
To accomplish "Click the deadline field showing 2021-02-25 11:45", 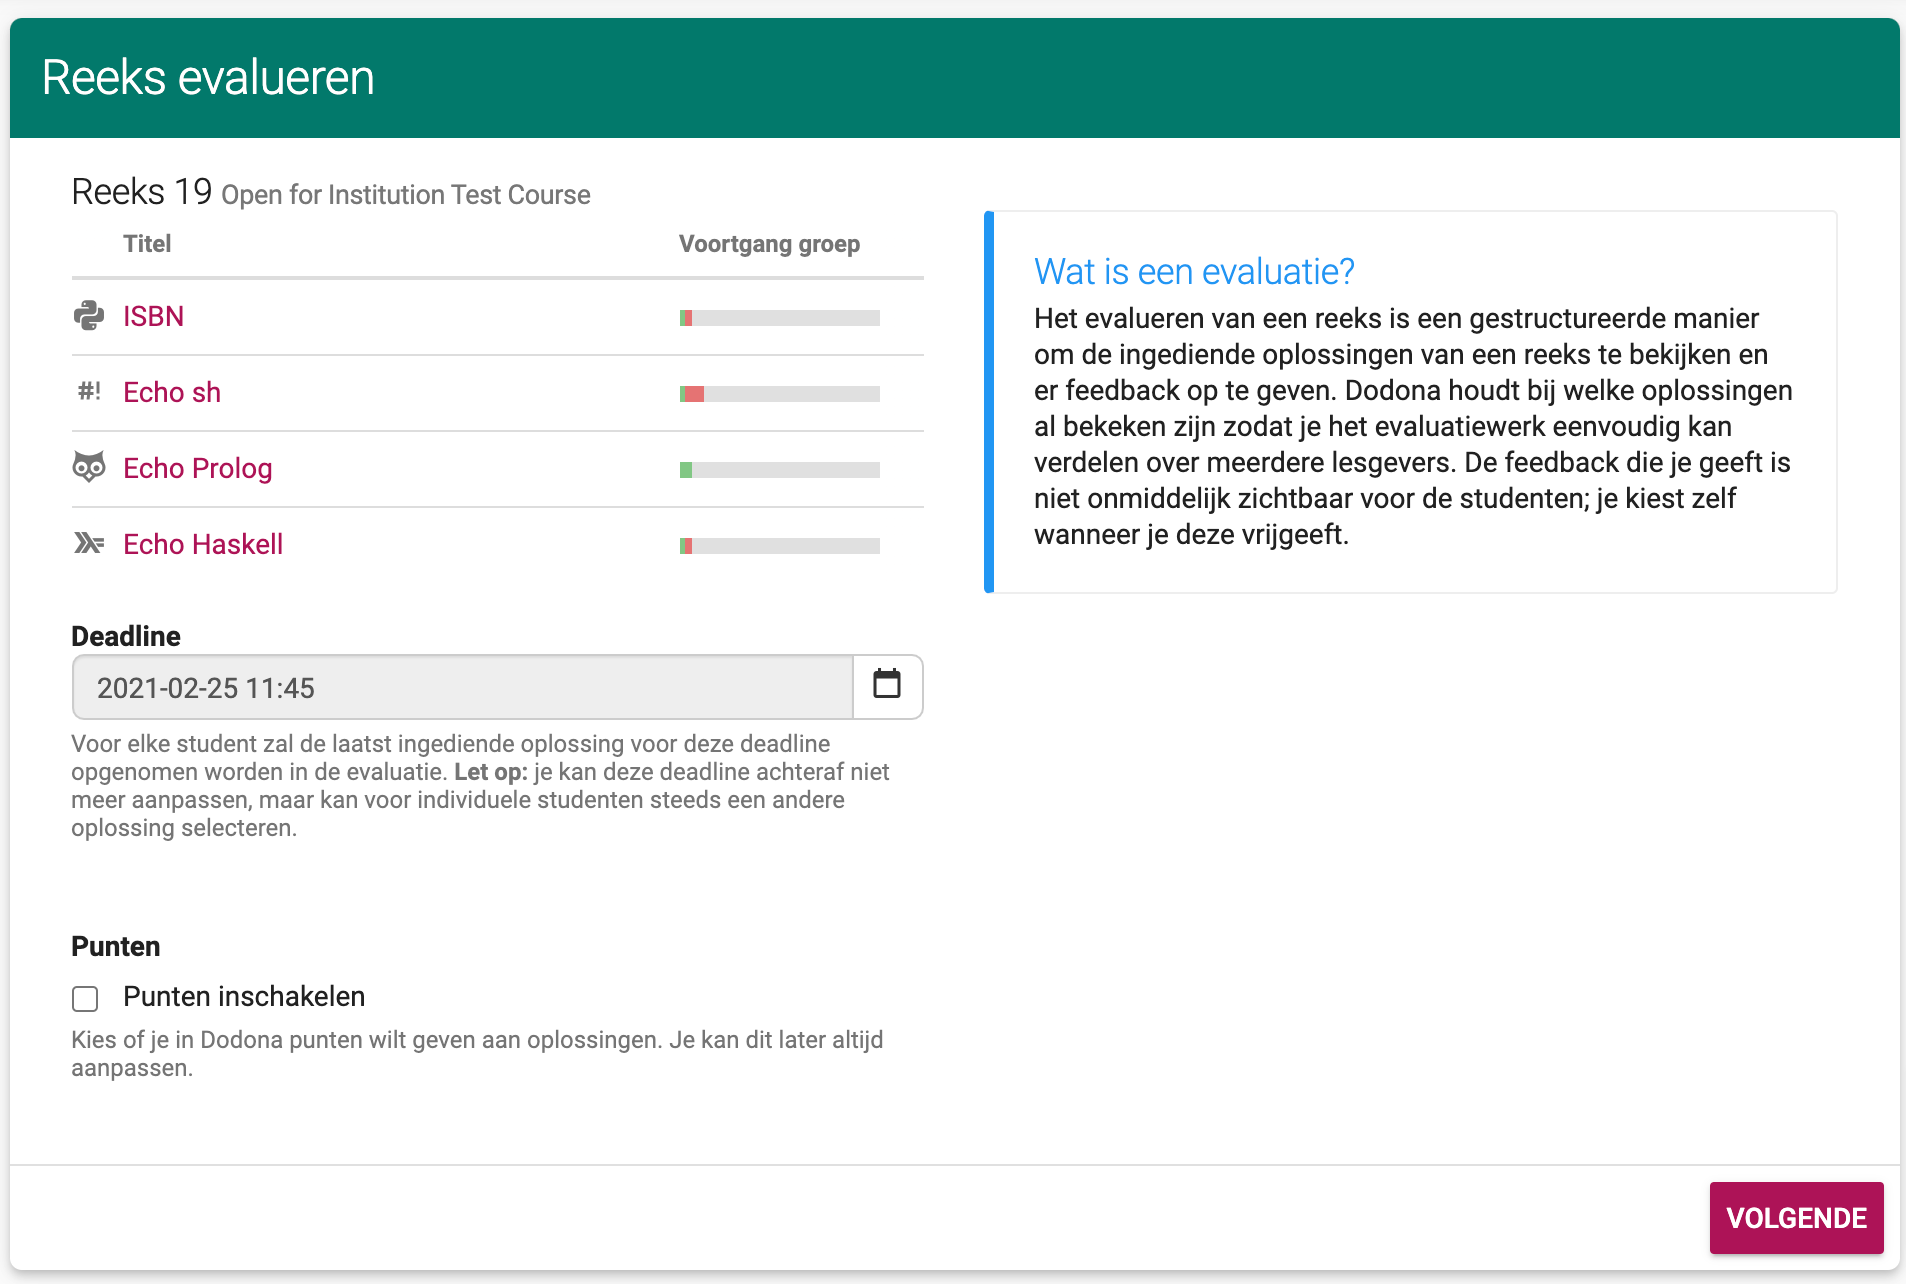I will tap(462, 687).
